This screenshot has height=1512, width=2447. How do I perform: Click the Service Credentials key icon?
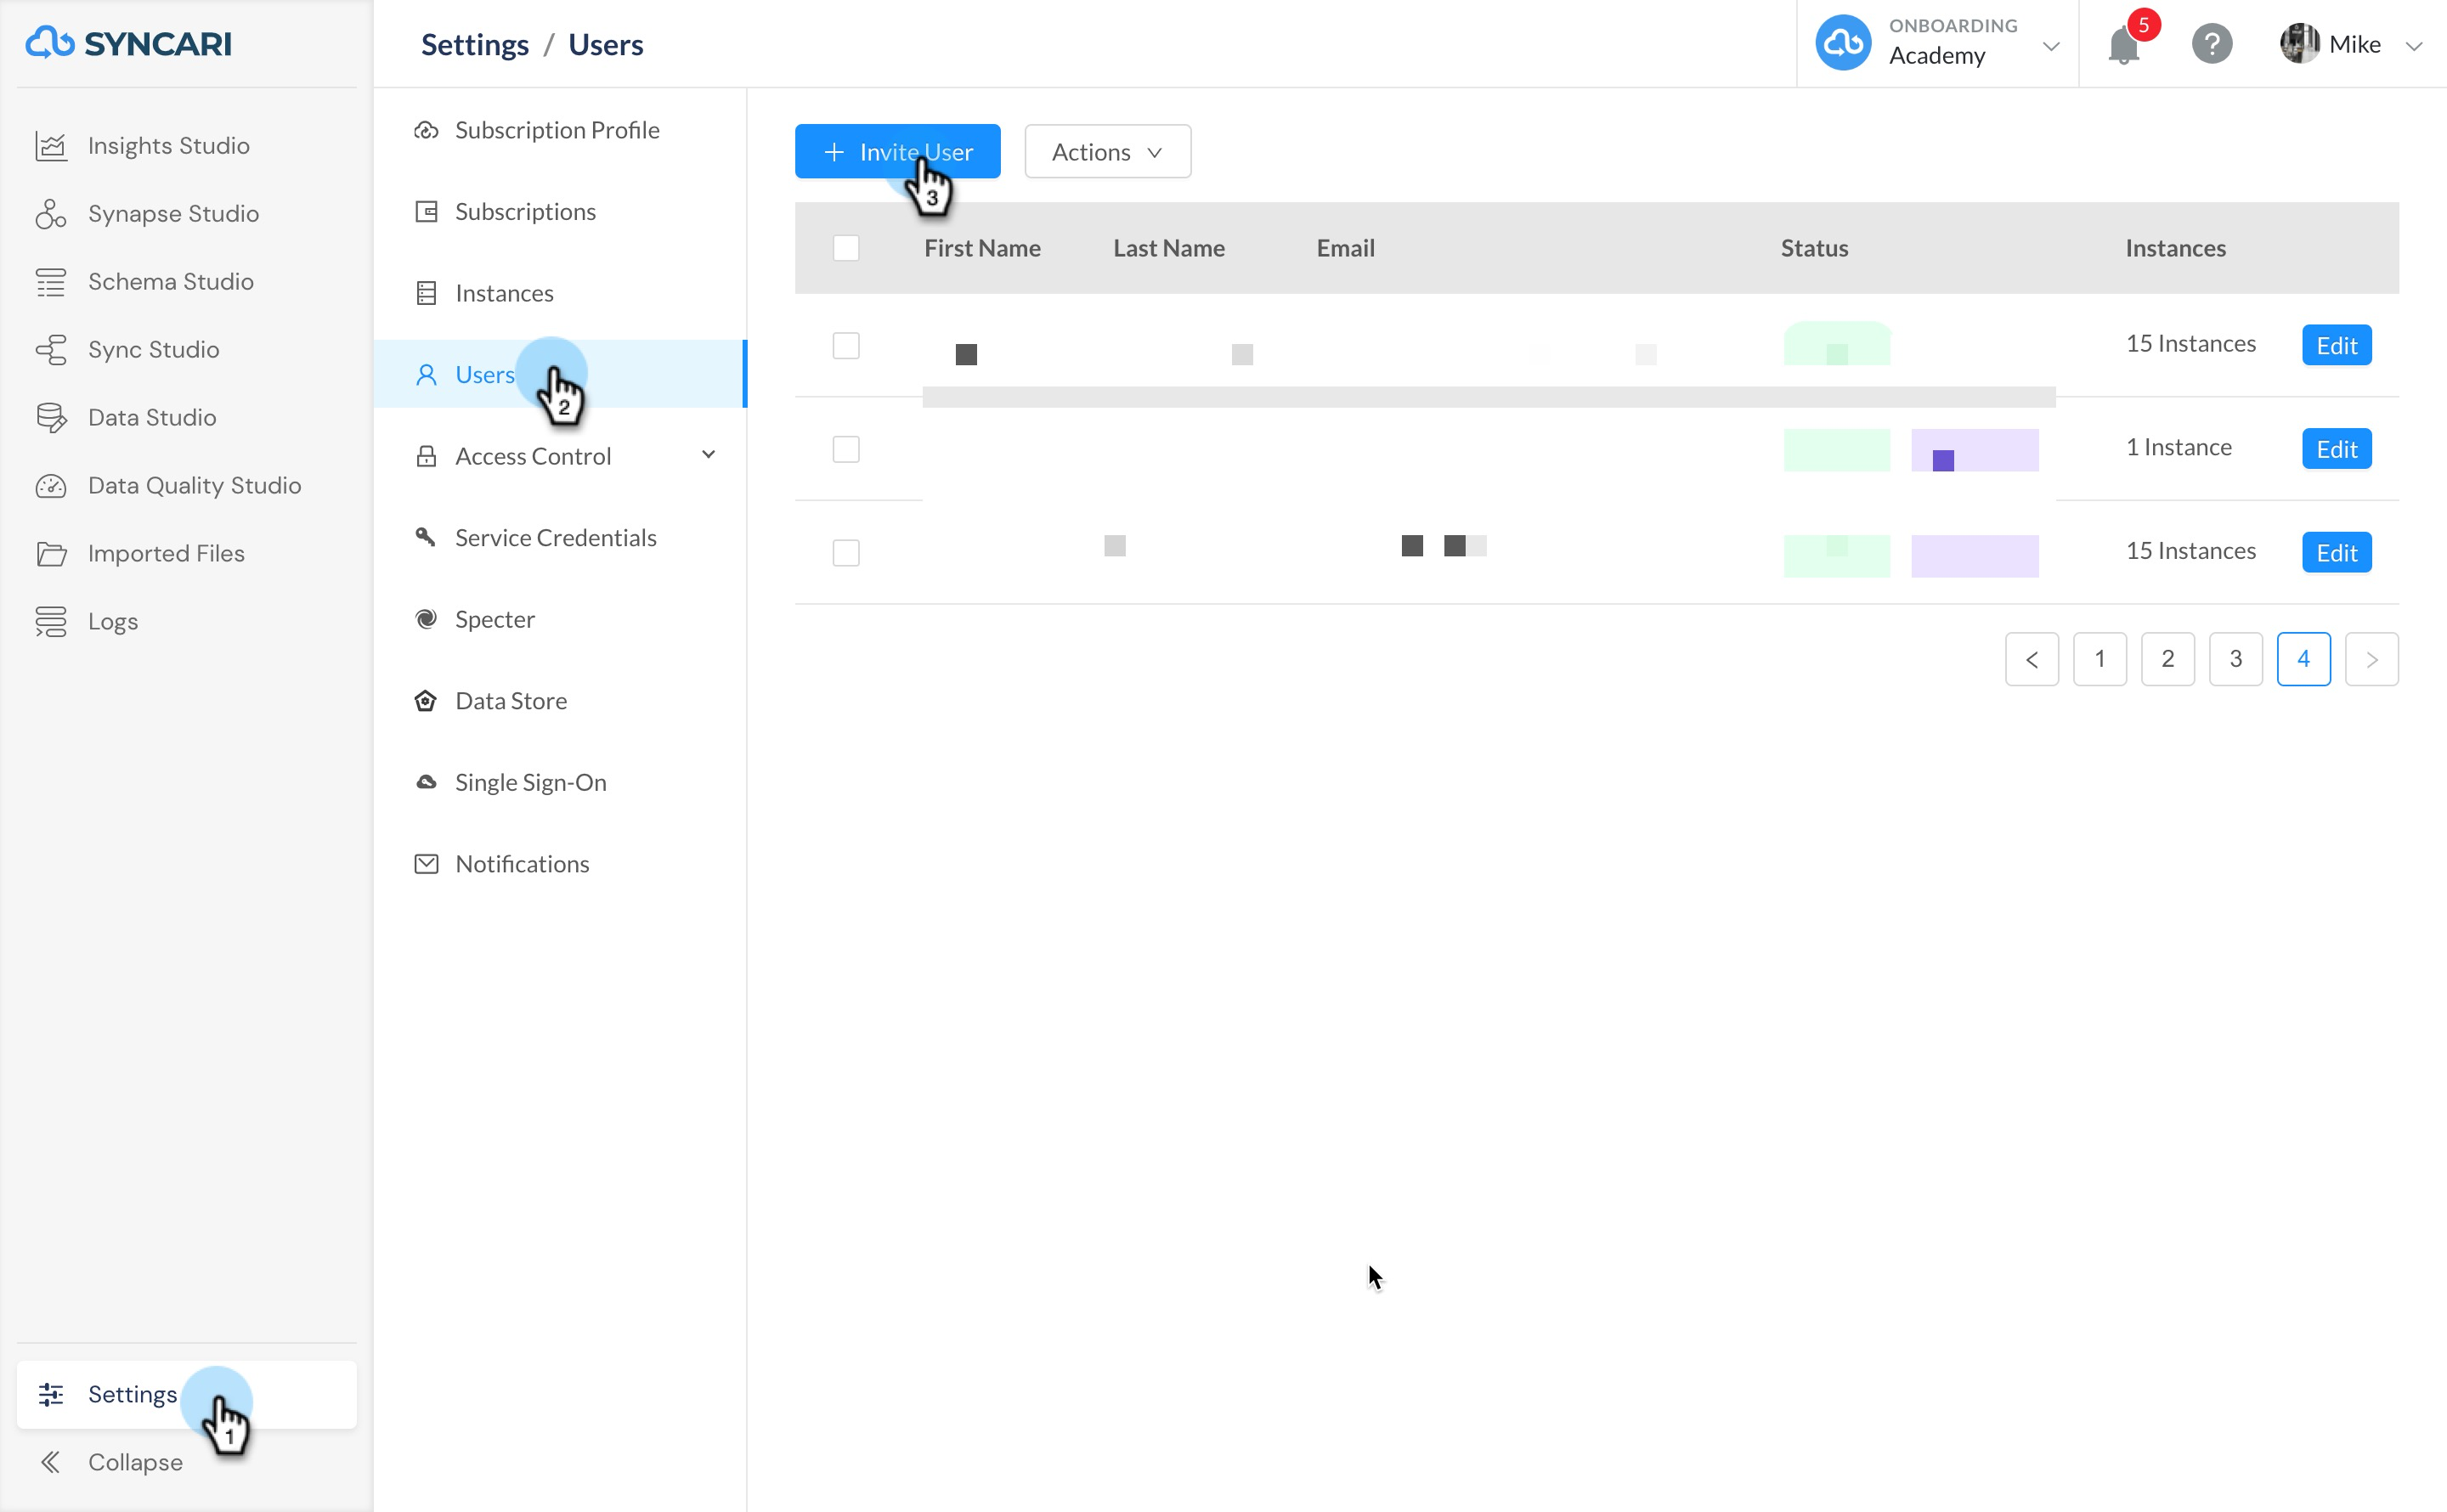(x=426, y=538)
